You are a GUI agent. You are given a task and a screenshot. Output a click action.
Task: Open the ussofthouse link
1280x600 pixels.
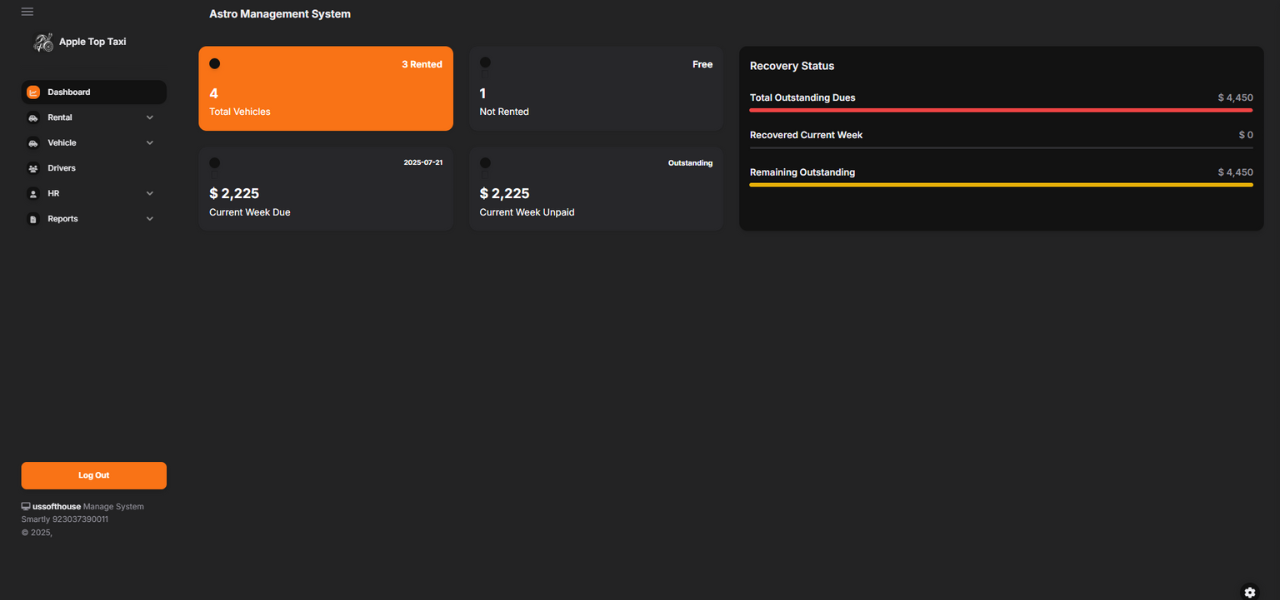pyautogui.click(x=56, y=507)
